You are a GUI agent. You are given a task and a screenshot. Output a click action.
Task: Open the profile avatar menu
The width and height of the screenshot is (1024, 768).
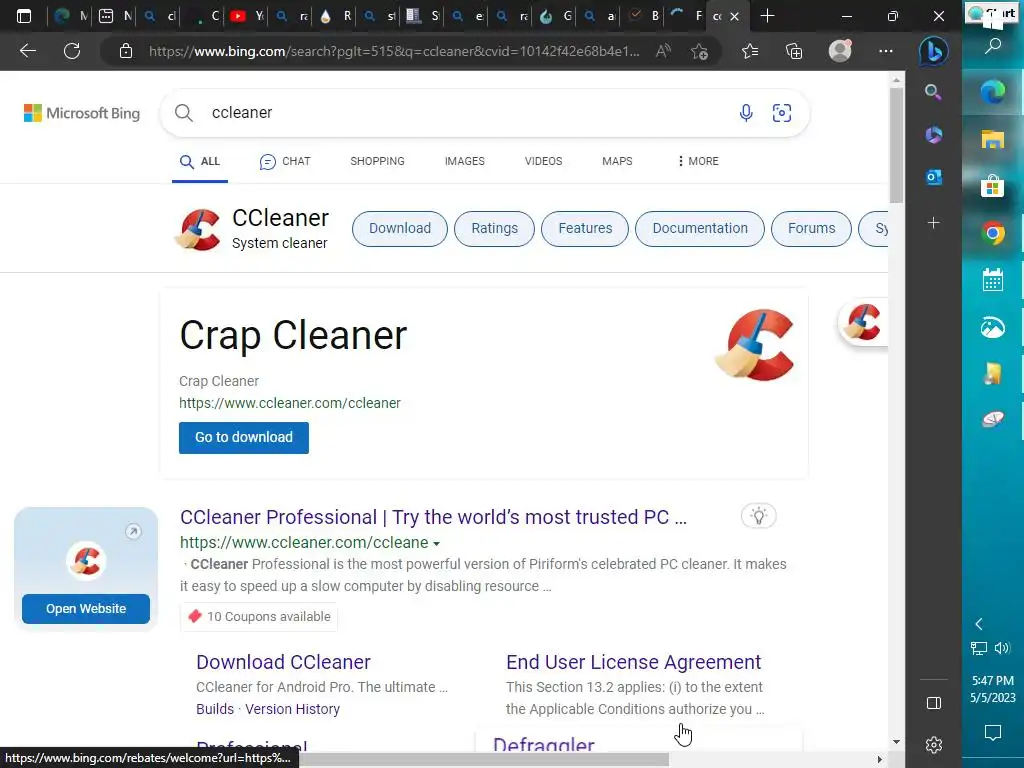840,50
